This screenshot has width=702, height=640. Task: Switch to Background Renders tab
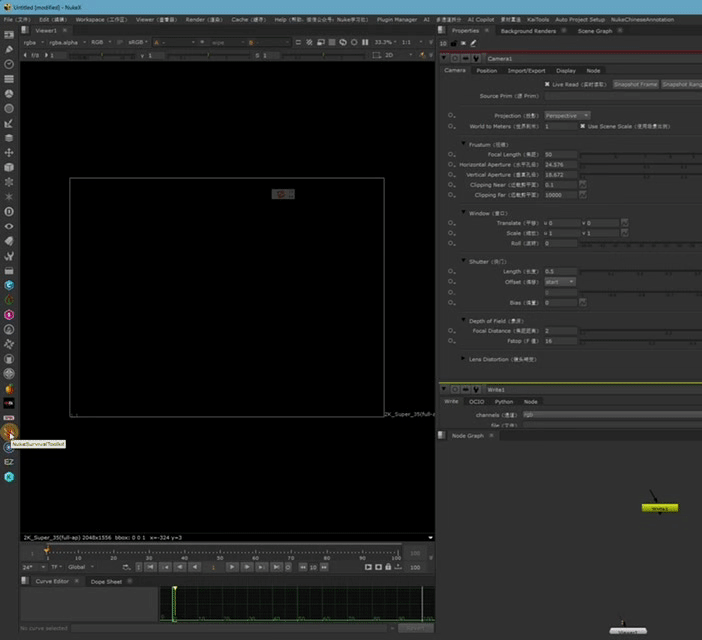[x=528, y=31]
